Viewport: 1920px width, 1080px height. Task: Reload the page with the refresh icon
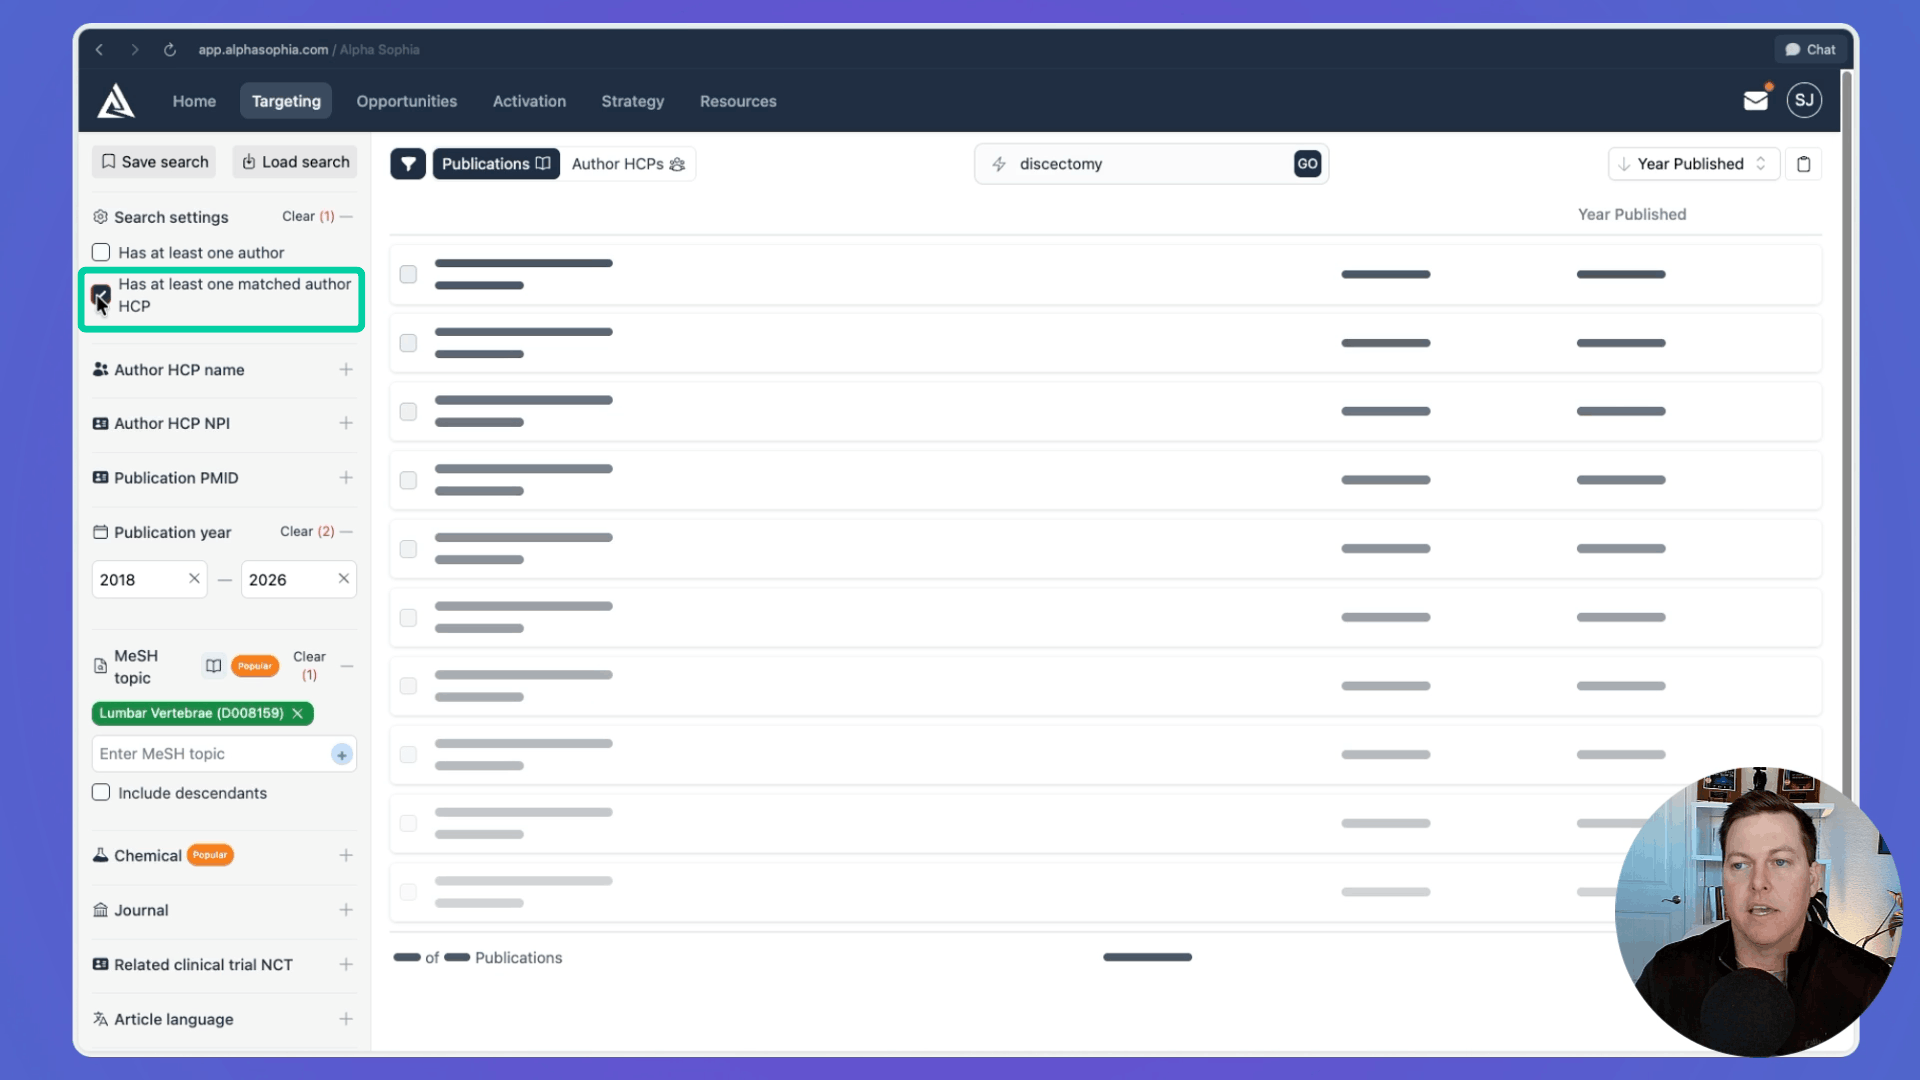click(x=170, y=49)
